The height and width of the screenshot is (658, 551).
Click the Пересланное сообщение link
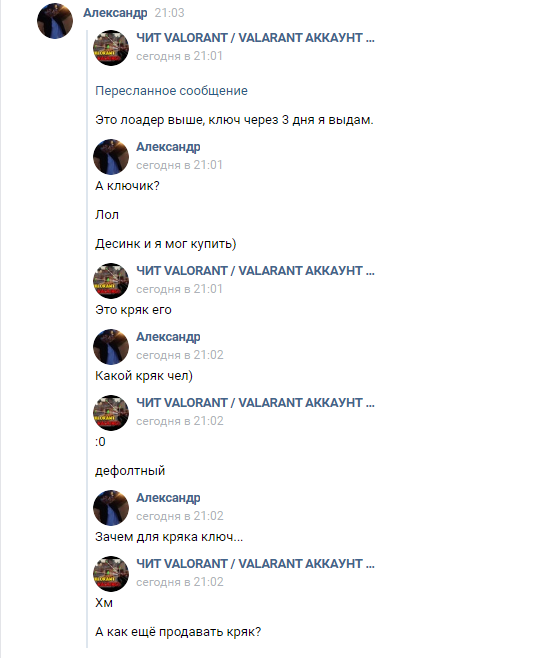pyautogui.click(x=171, y=91)
